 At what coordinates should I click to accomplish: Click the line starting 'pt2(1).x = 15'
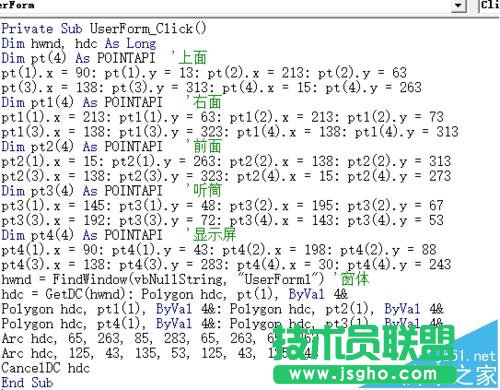[x=226, y=161]
